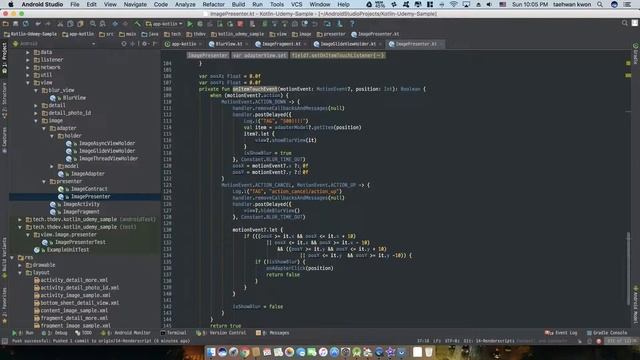Open the Event Log button
Viewport: 640px width, 360px height.
pyautogui.click(x=561, y=333)
